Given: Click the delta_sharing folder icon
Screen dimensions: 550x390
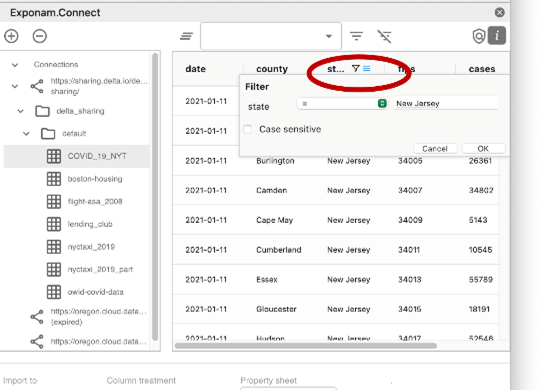Looking at the screenshot, I should tap(42, 111).
